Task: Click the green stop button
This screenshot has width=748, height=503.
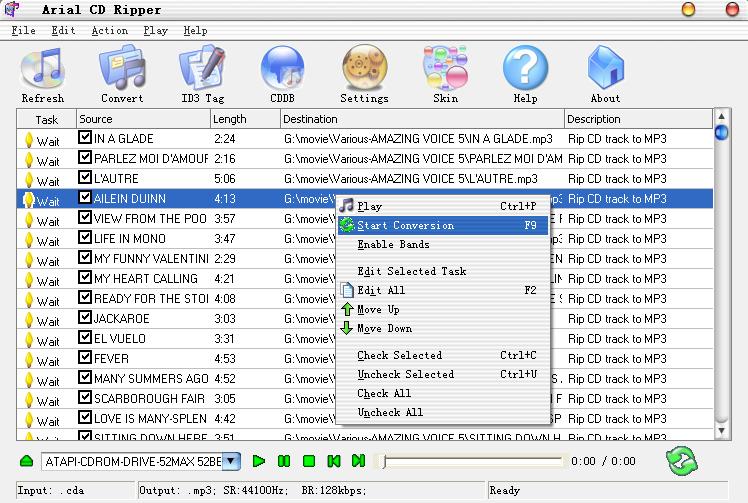Action: coord(309,461)
